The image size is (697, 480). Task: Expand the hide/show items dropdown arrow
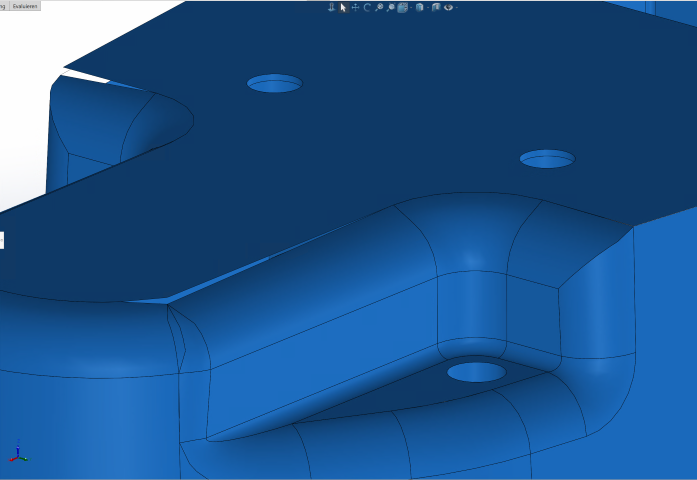click(x=457, y=8)
